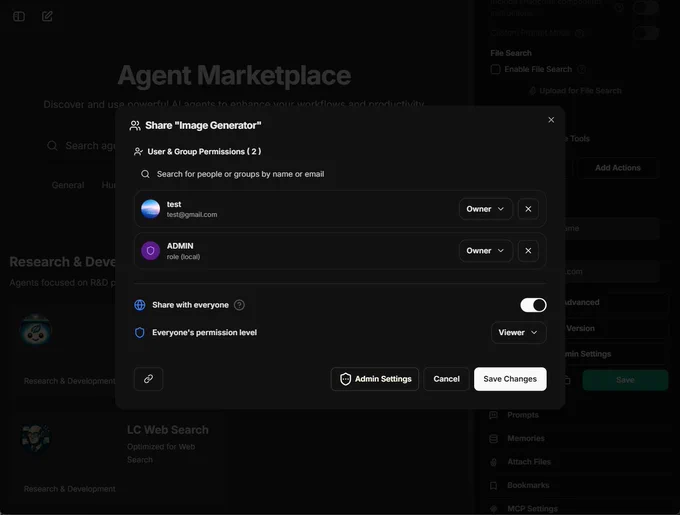Close the Share Image Generator dialog

pyautogui.click(x=551, y=120)
